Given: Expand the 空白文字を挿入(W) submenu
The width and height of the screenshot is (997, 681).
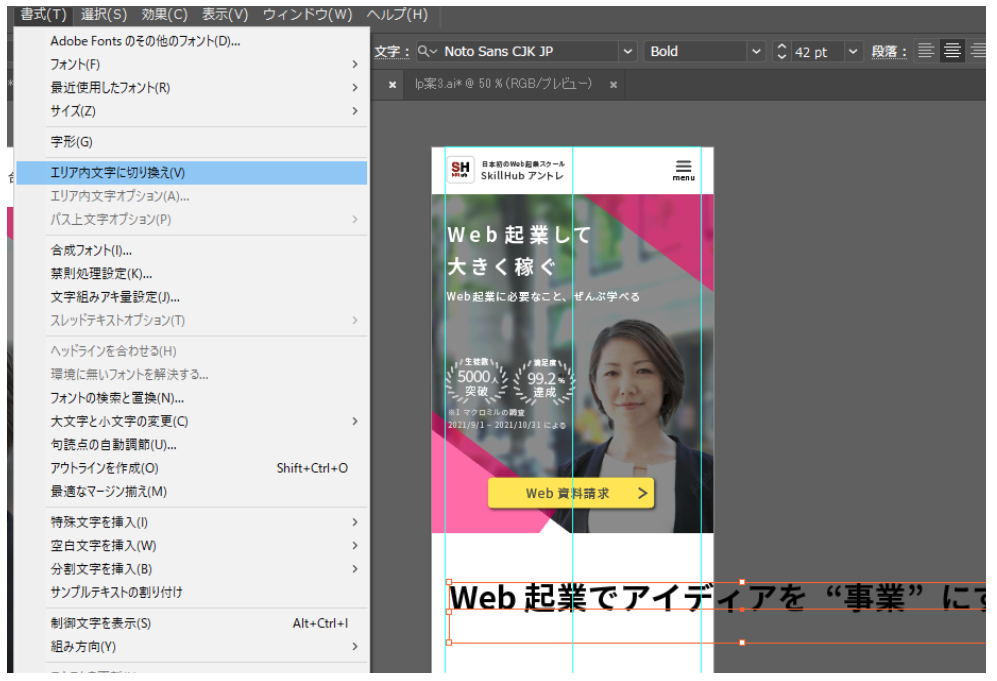Looking at the screenshot, I should 355,546.
